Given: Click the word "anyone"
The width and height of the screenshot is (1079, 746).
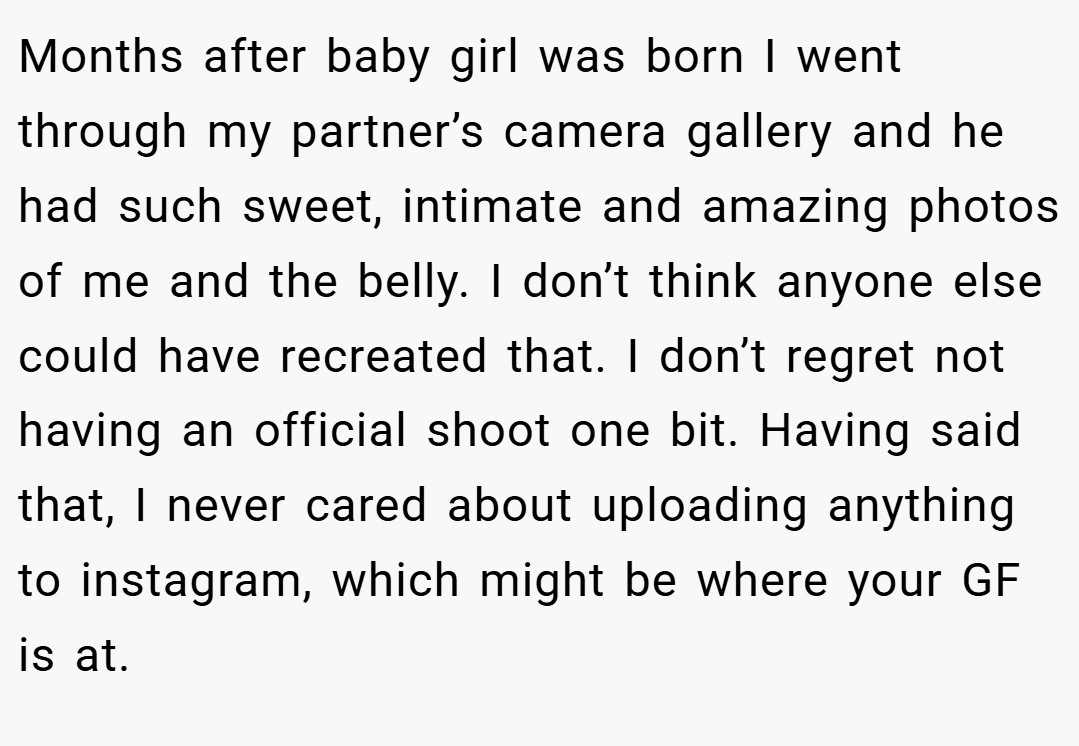Looking at the screenshot, I should [855, 284].
